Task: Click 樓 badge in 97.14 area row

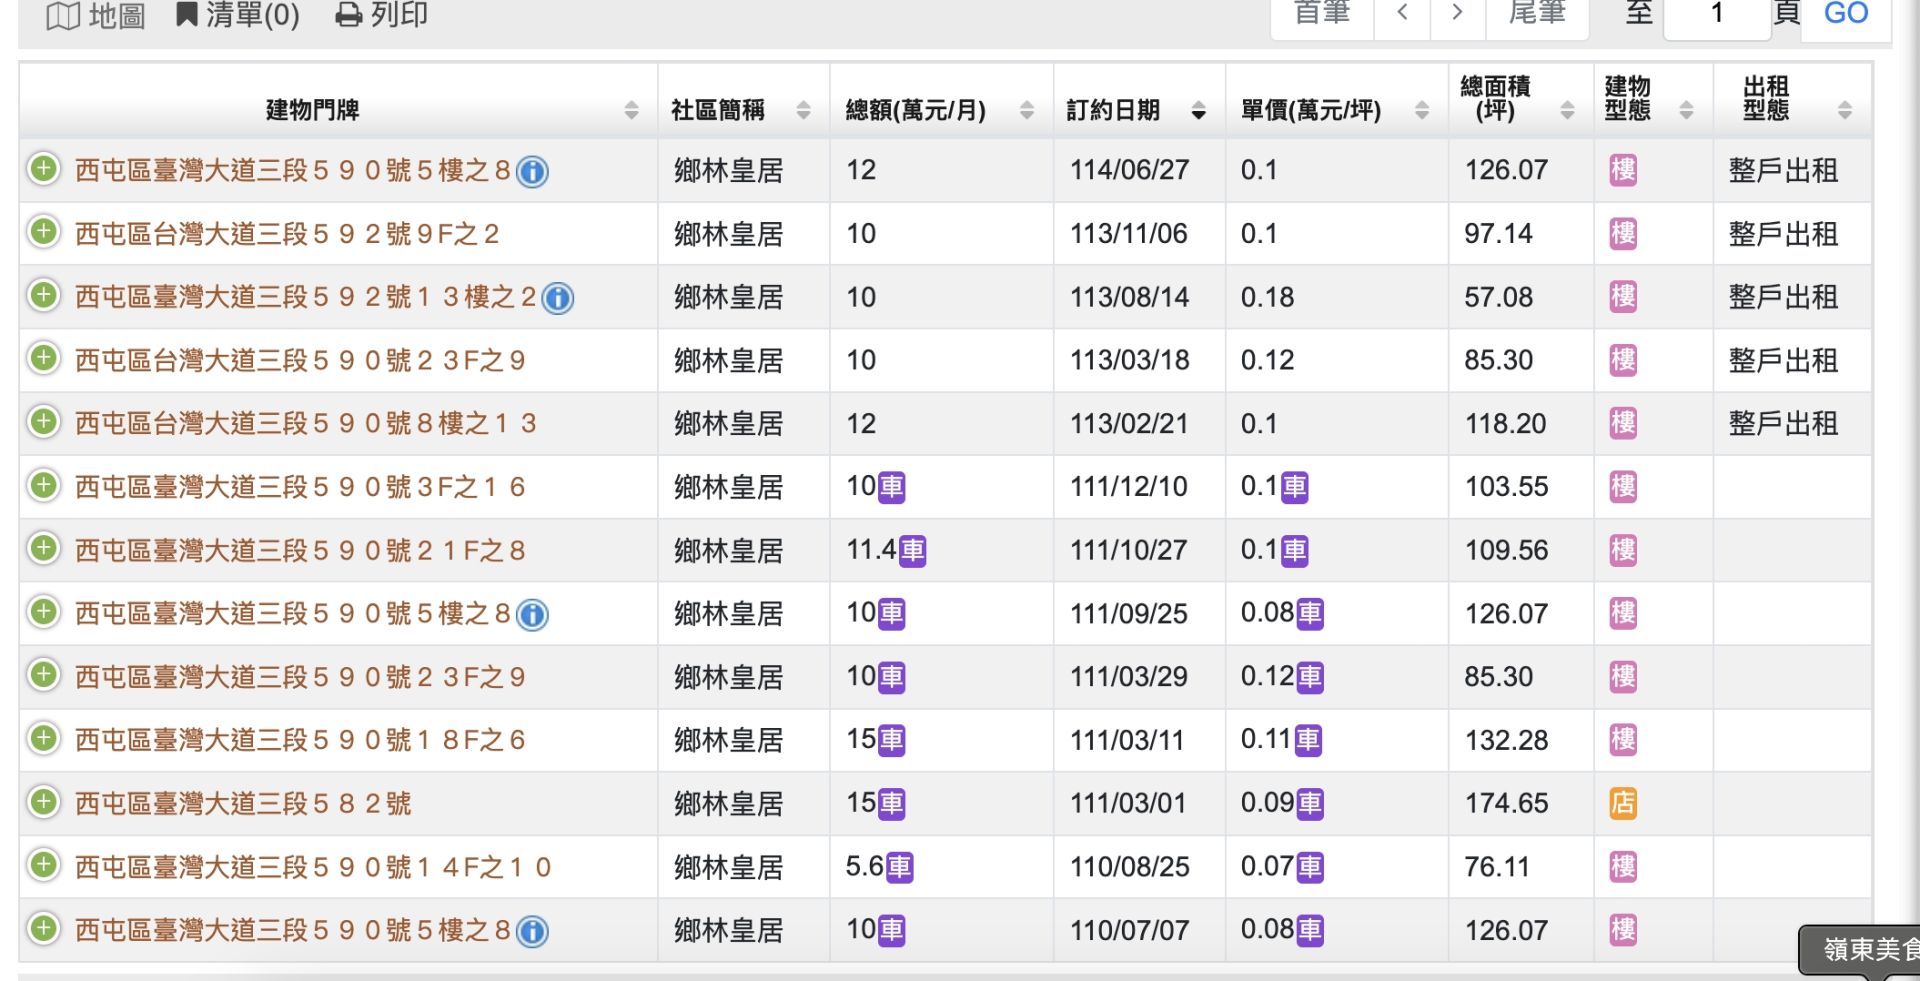Action: pos(1623,234)
